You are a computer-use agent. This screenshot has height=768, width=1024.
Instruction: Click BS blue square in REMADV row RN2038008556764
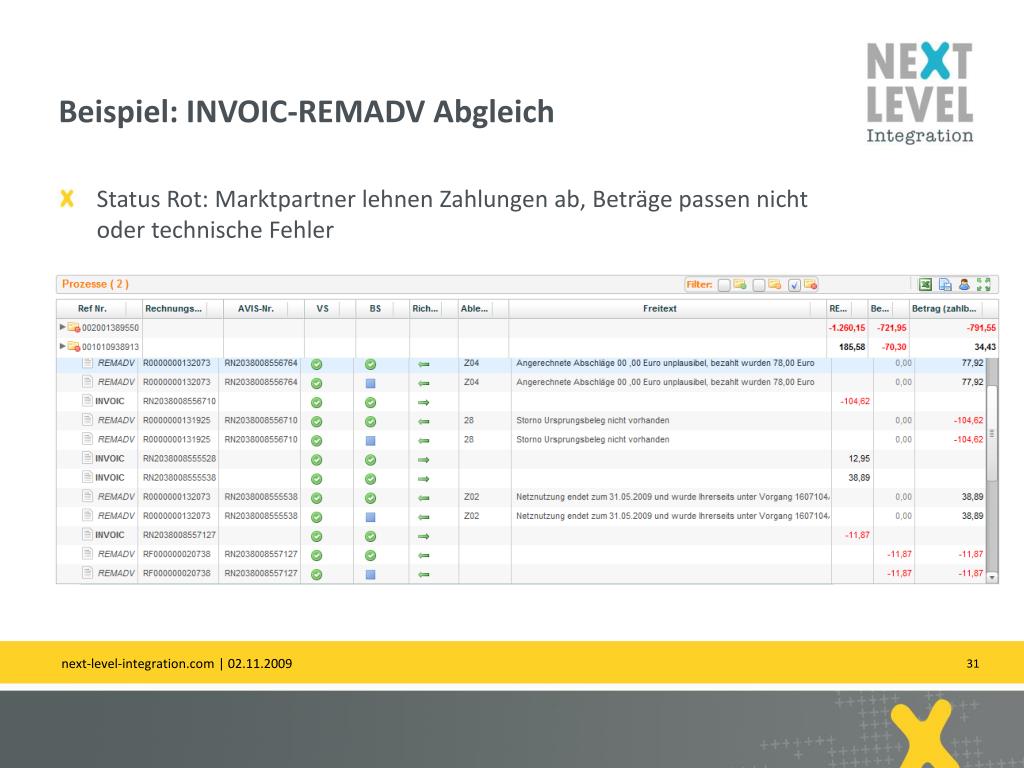pyautogui.click(x=370, y=383)
